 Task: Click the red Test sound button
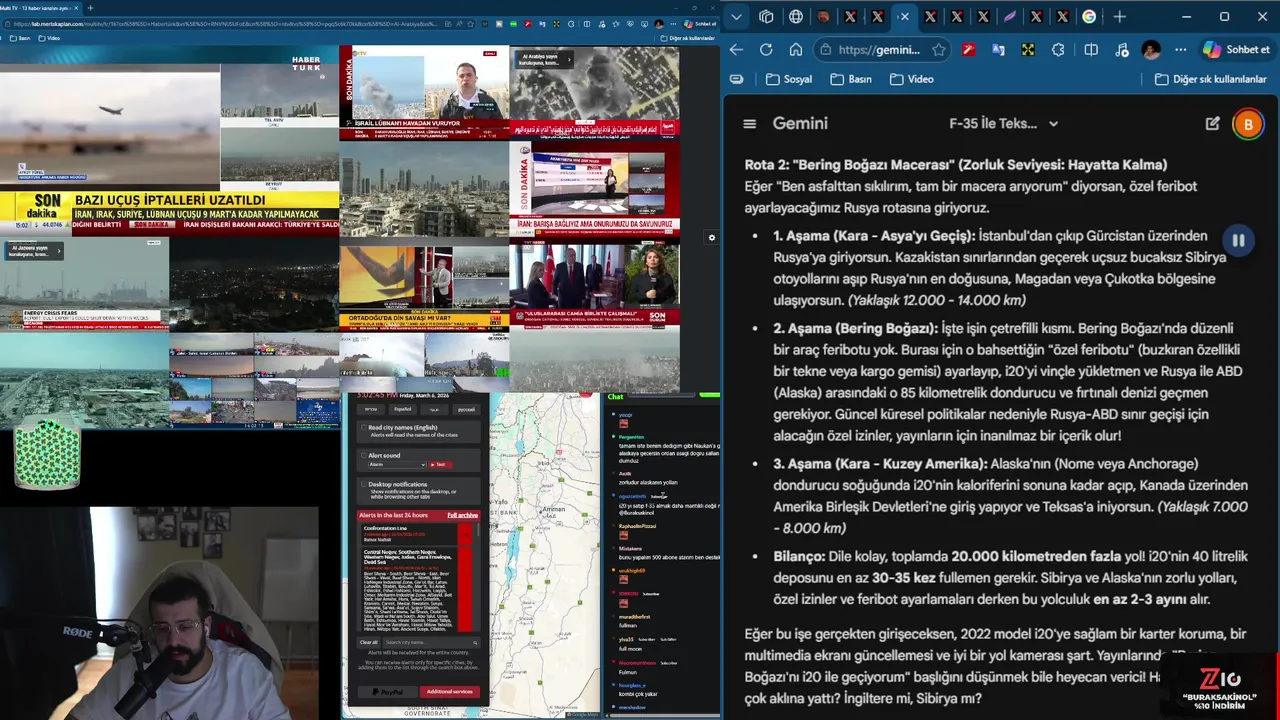pyautogui.click(x=440, y=465)
